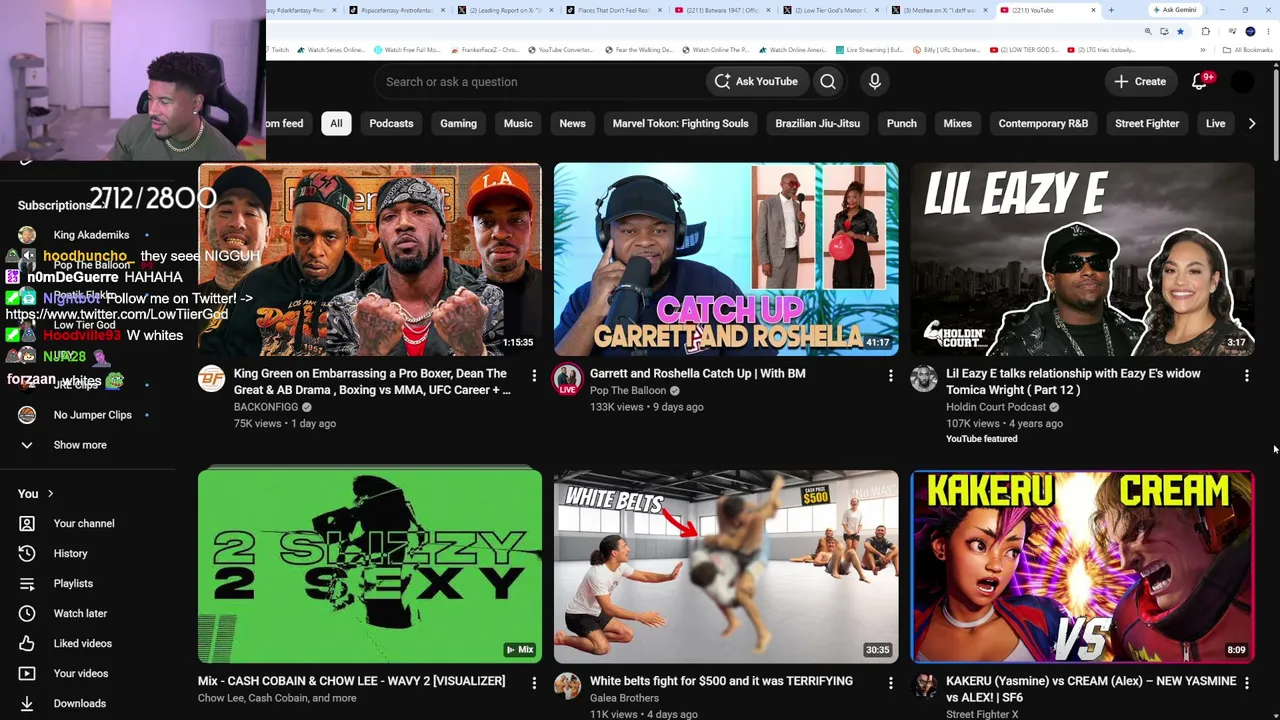1280x720 pixels.
Task: Open a new browser tab
Action: point(1111,10)
